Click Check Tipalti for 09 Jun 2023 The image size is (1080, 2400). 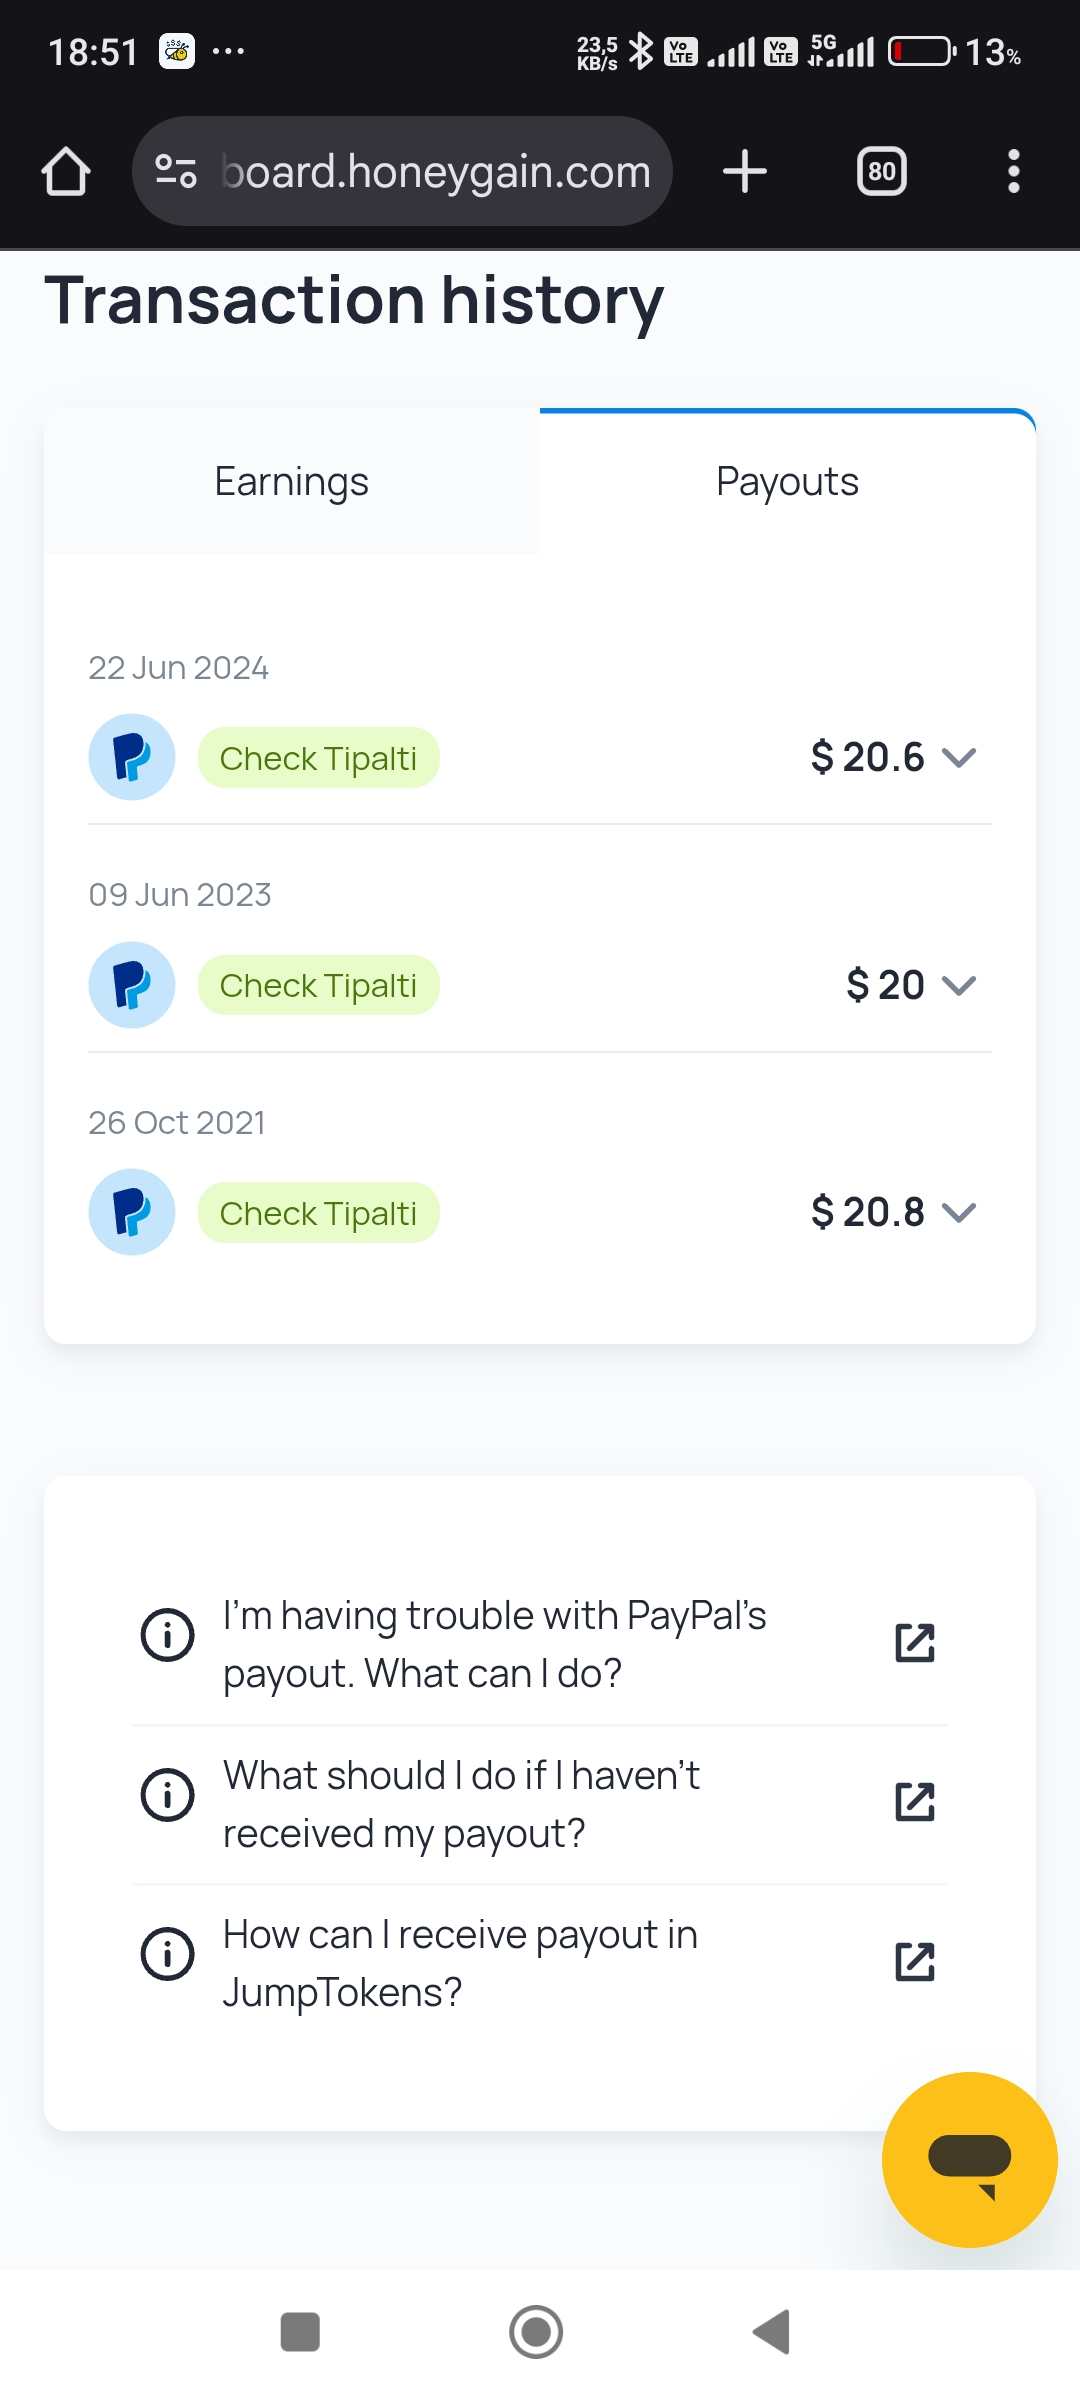tap(318, 986)
